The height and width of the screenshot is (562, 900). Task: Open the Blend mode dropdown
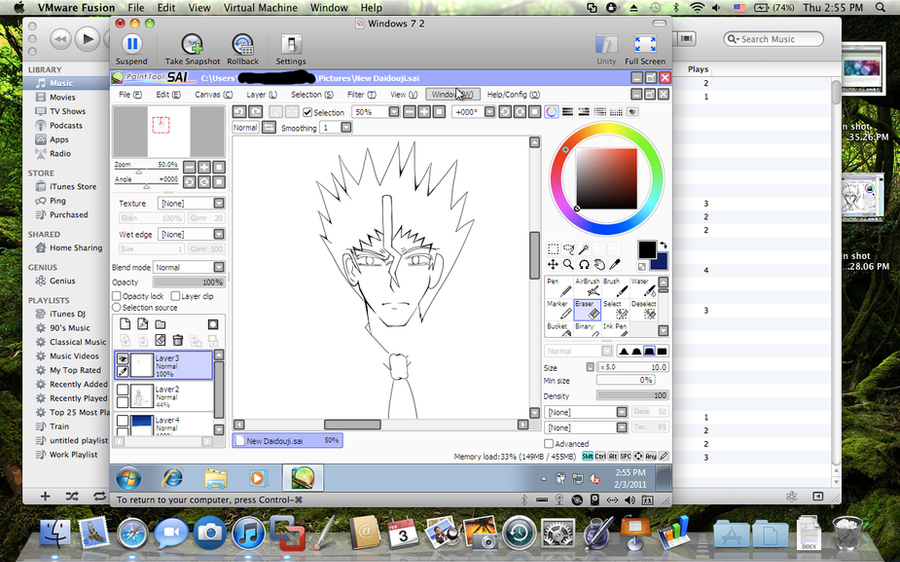(219, 268)
